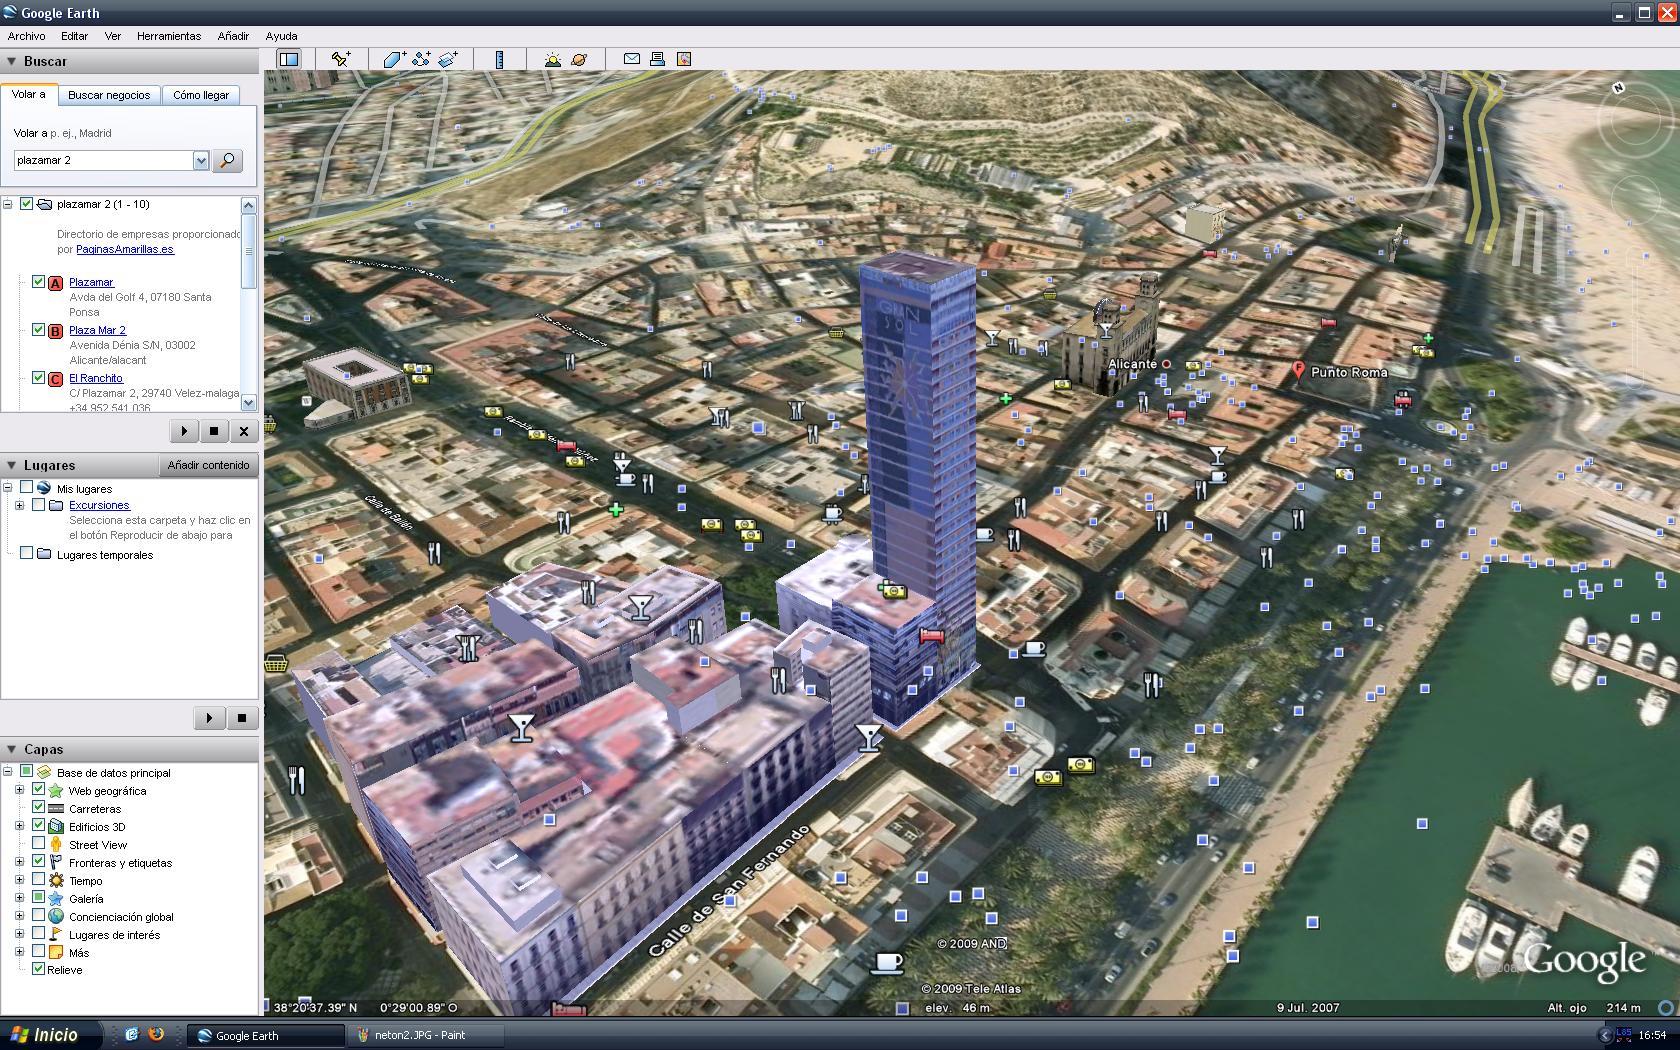
Task: Click the red B marker for Plaza Mar 2
Action: [56, 331]
